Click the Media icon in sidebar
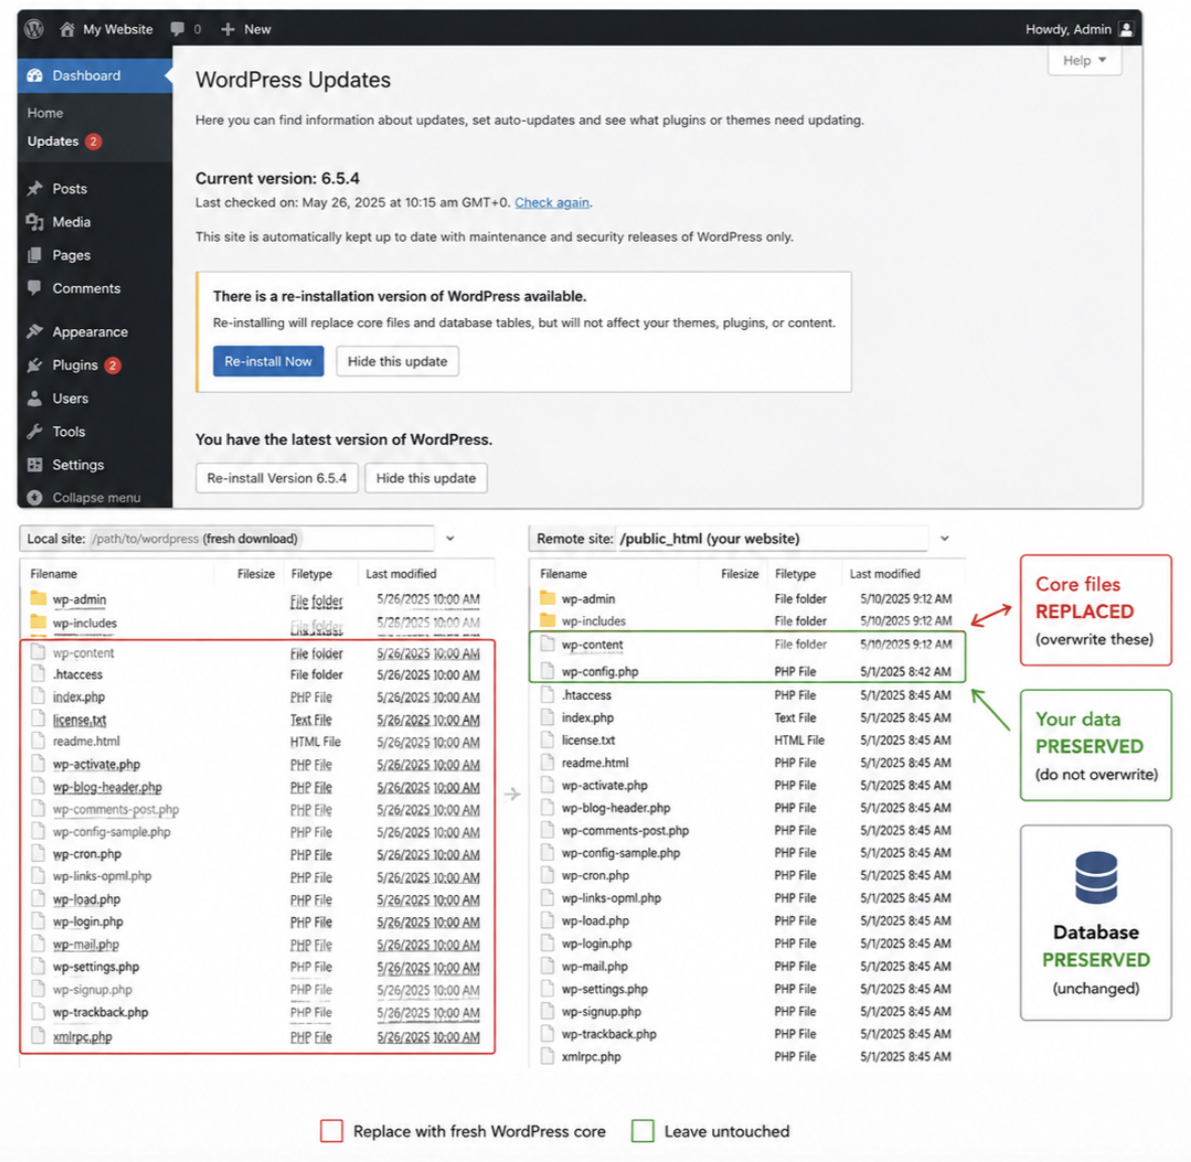This screenshot has height=1162, width=1191. click(x=35, y=222)
